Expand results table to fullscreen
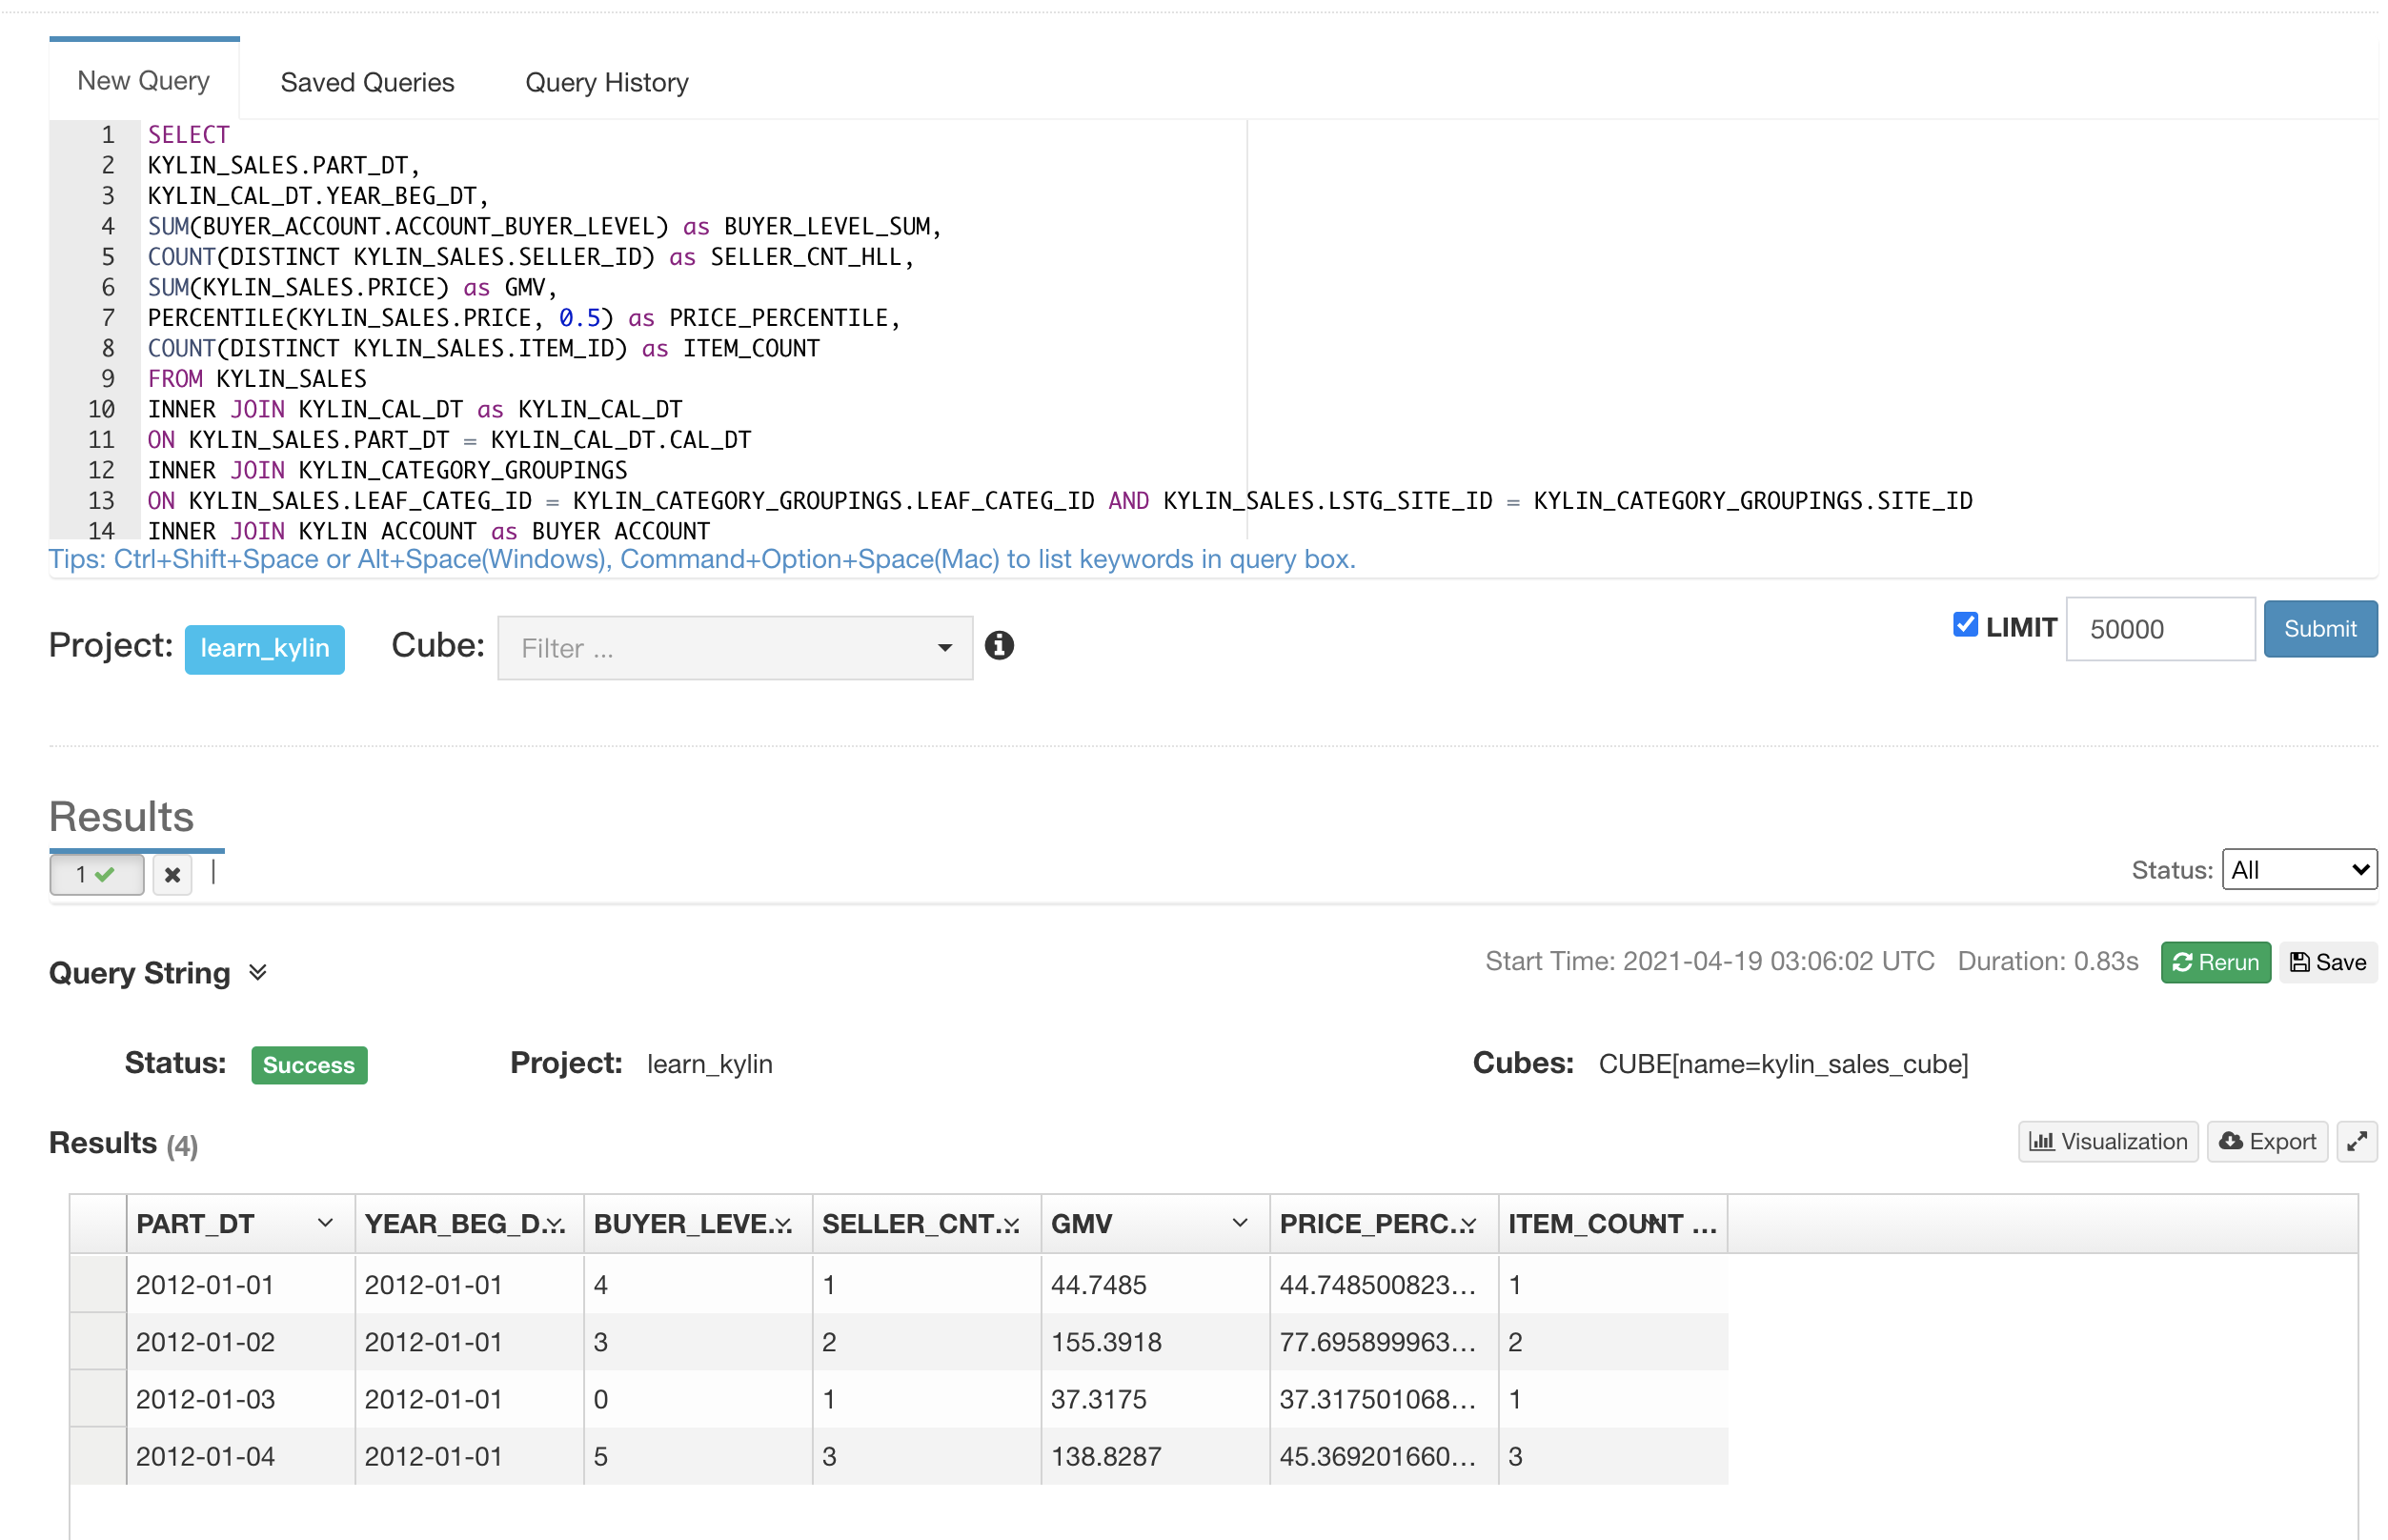This screenshot has width=2388, height=1540. pos(2356,1141)
